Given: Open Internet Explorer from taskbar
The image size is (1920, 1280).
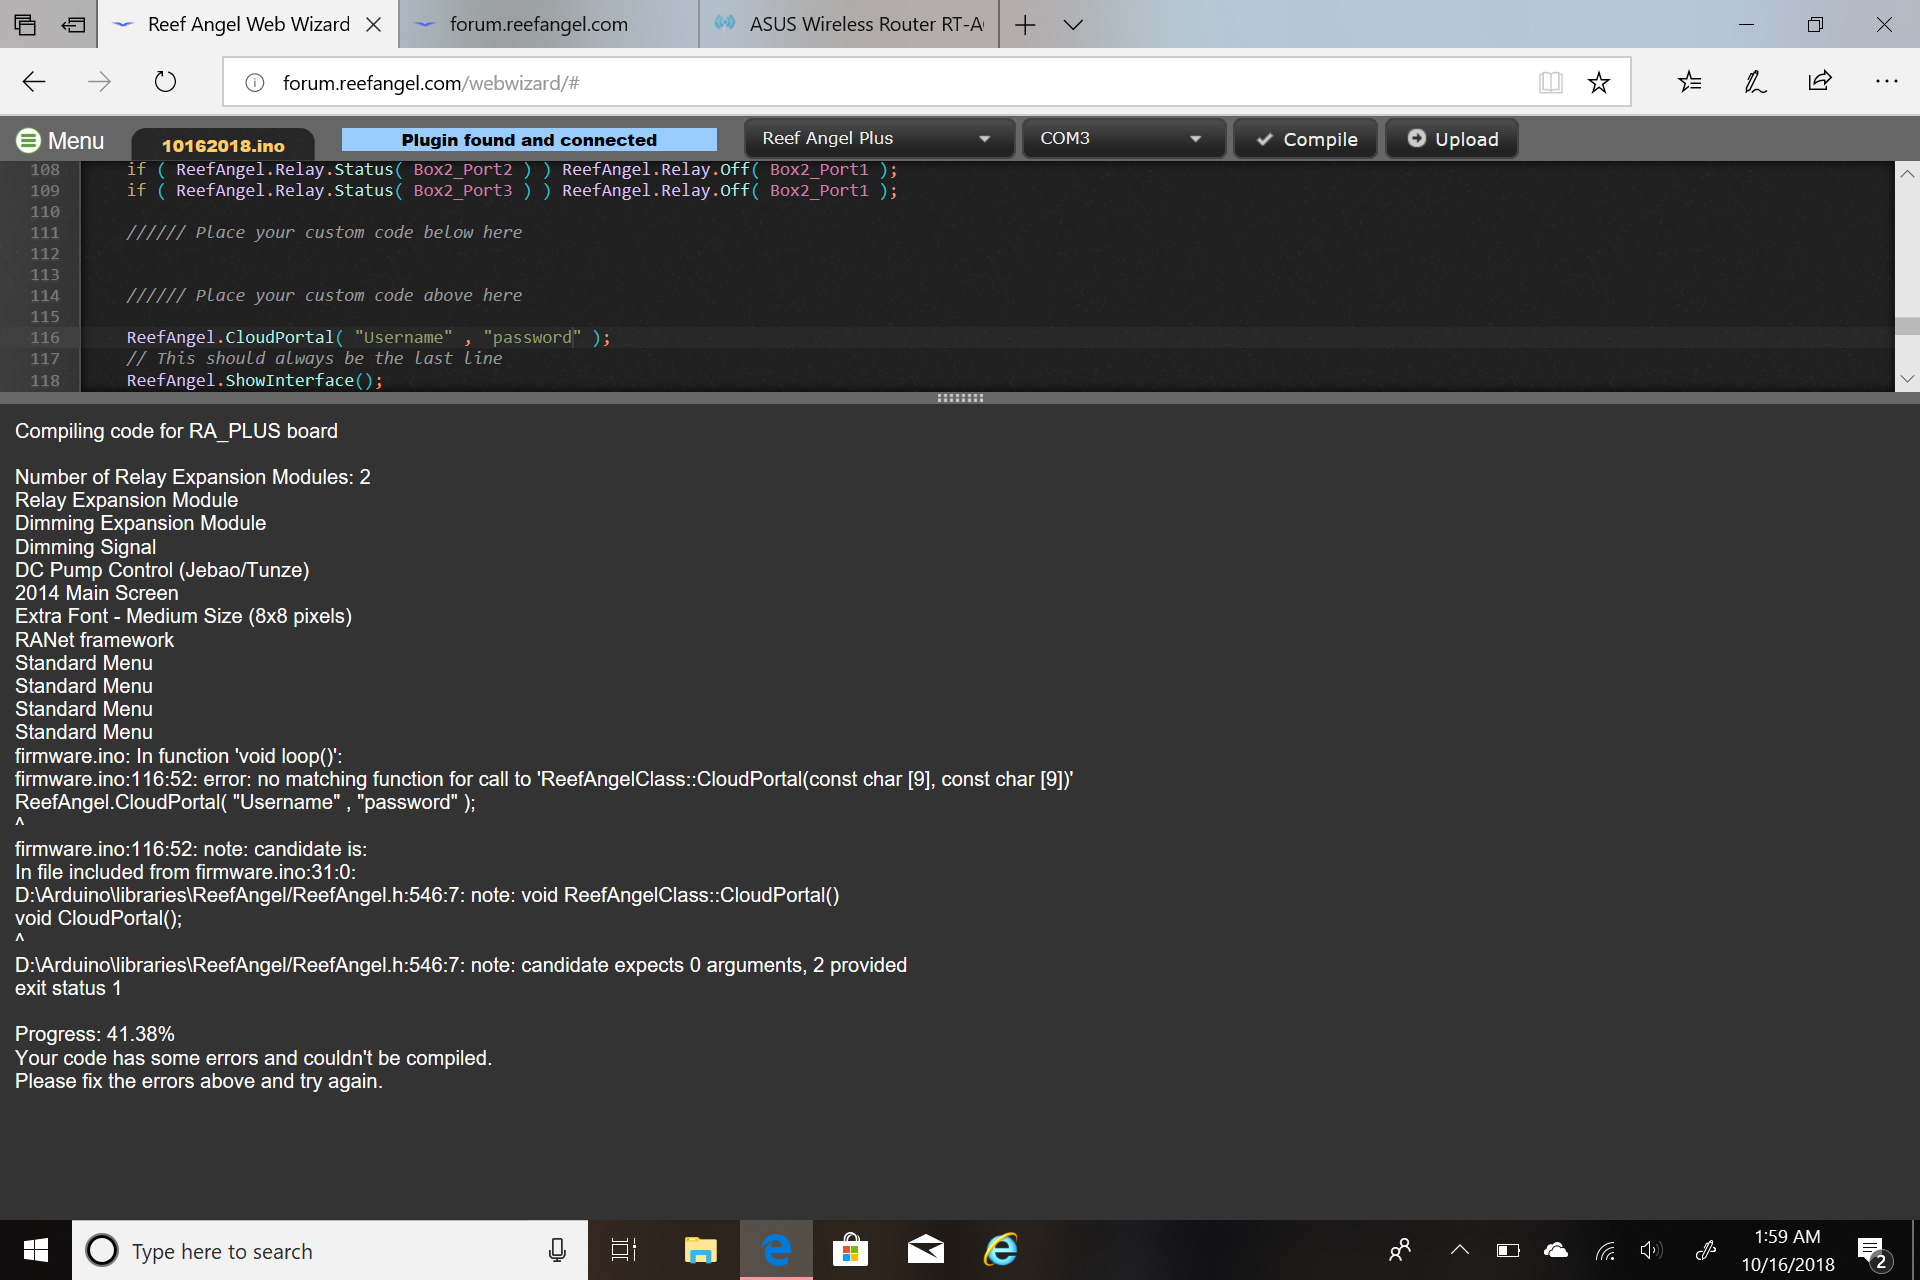Looking at the screenshot, I should tap(1001, 1250).
